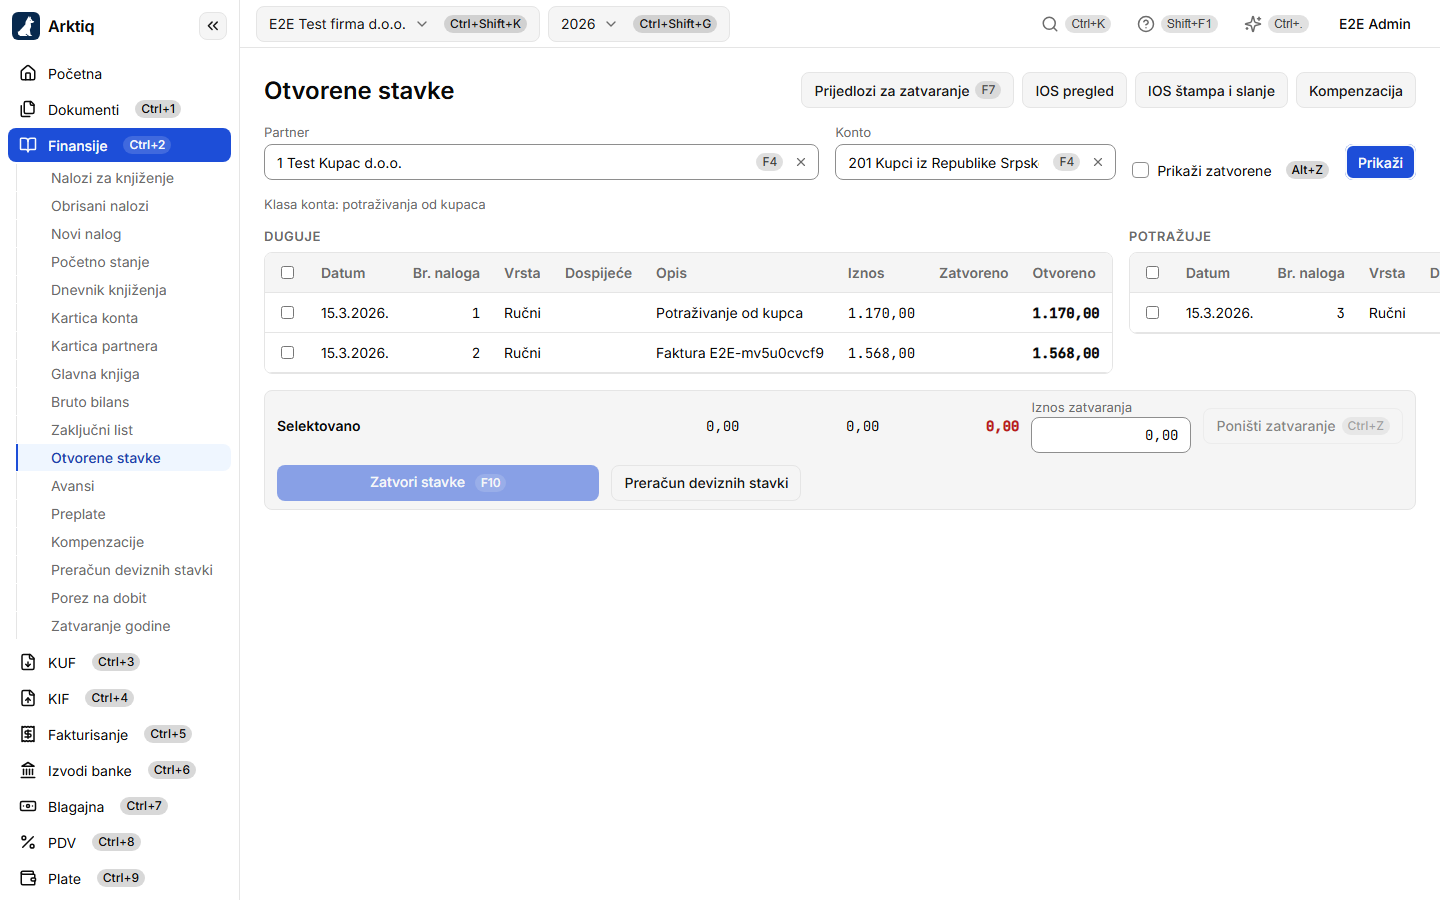This screenshot has width=1440, height=900.
Task: Open help with the question mark icon
Action: [x=1146, y=24]
